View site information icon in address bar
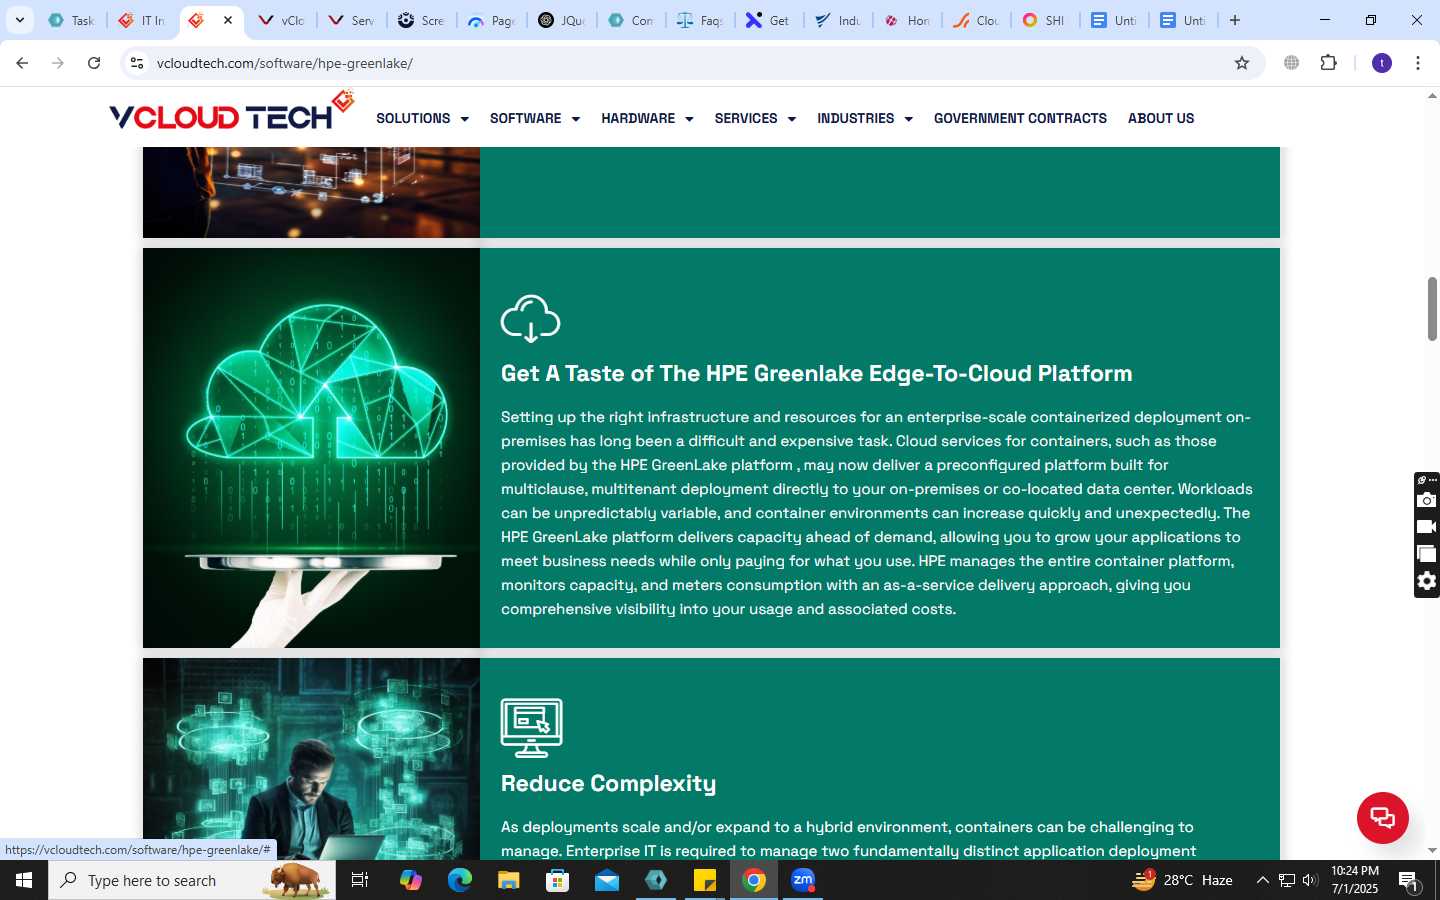Viewport: 1440px width, 900px height. coord(137,63)
